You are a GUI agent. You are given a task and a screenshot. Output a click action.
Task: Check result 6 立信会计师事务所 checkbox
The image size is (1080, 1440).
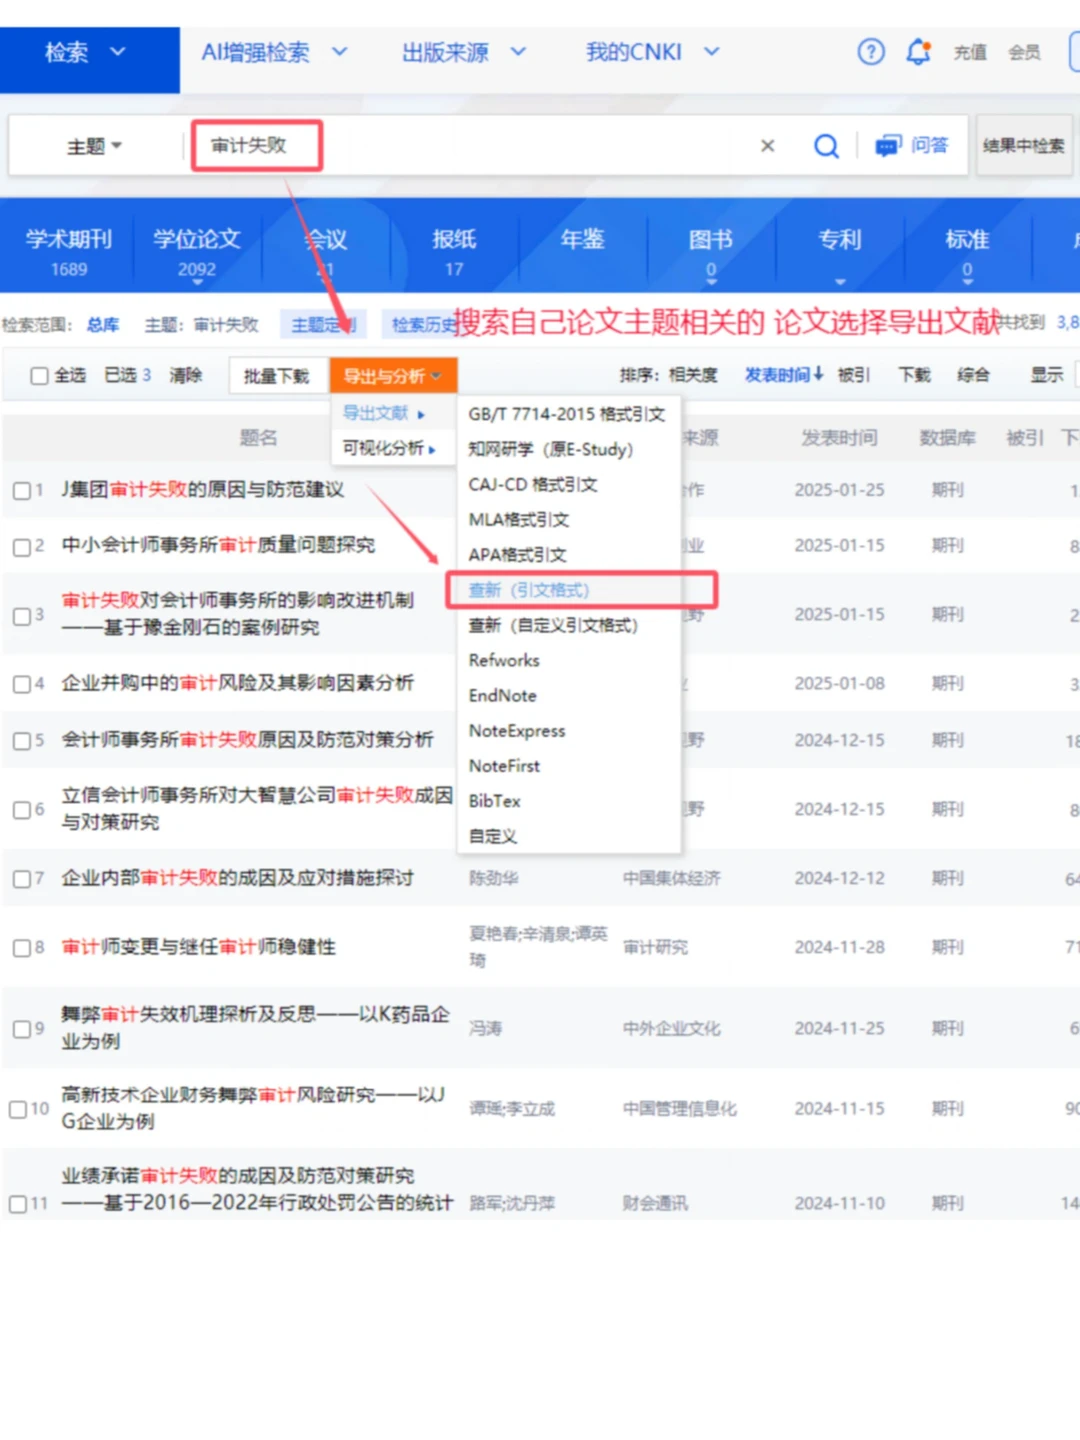pos(22,810)
